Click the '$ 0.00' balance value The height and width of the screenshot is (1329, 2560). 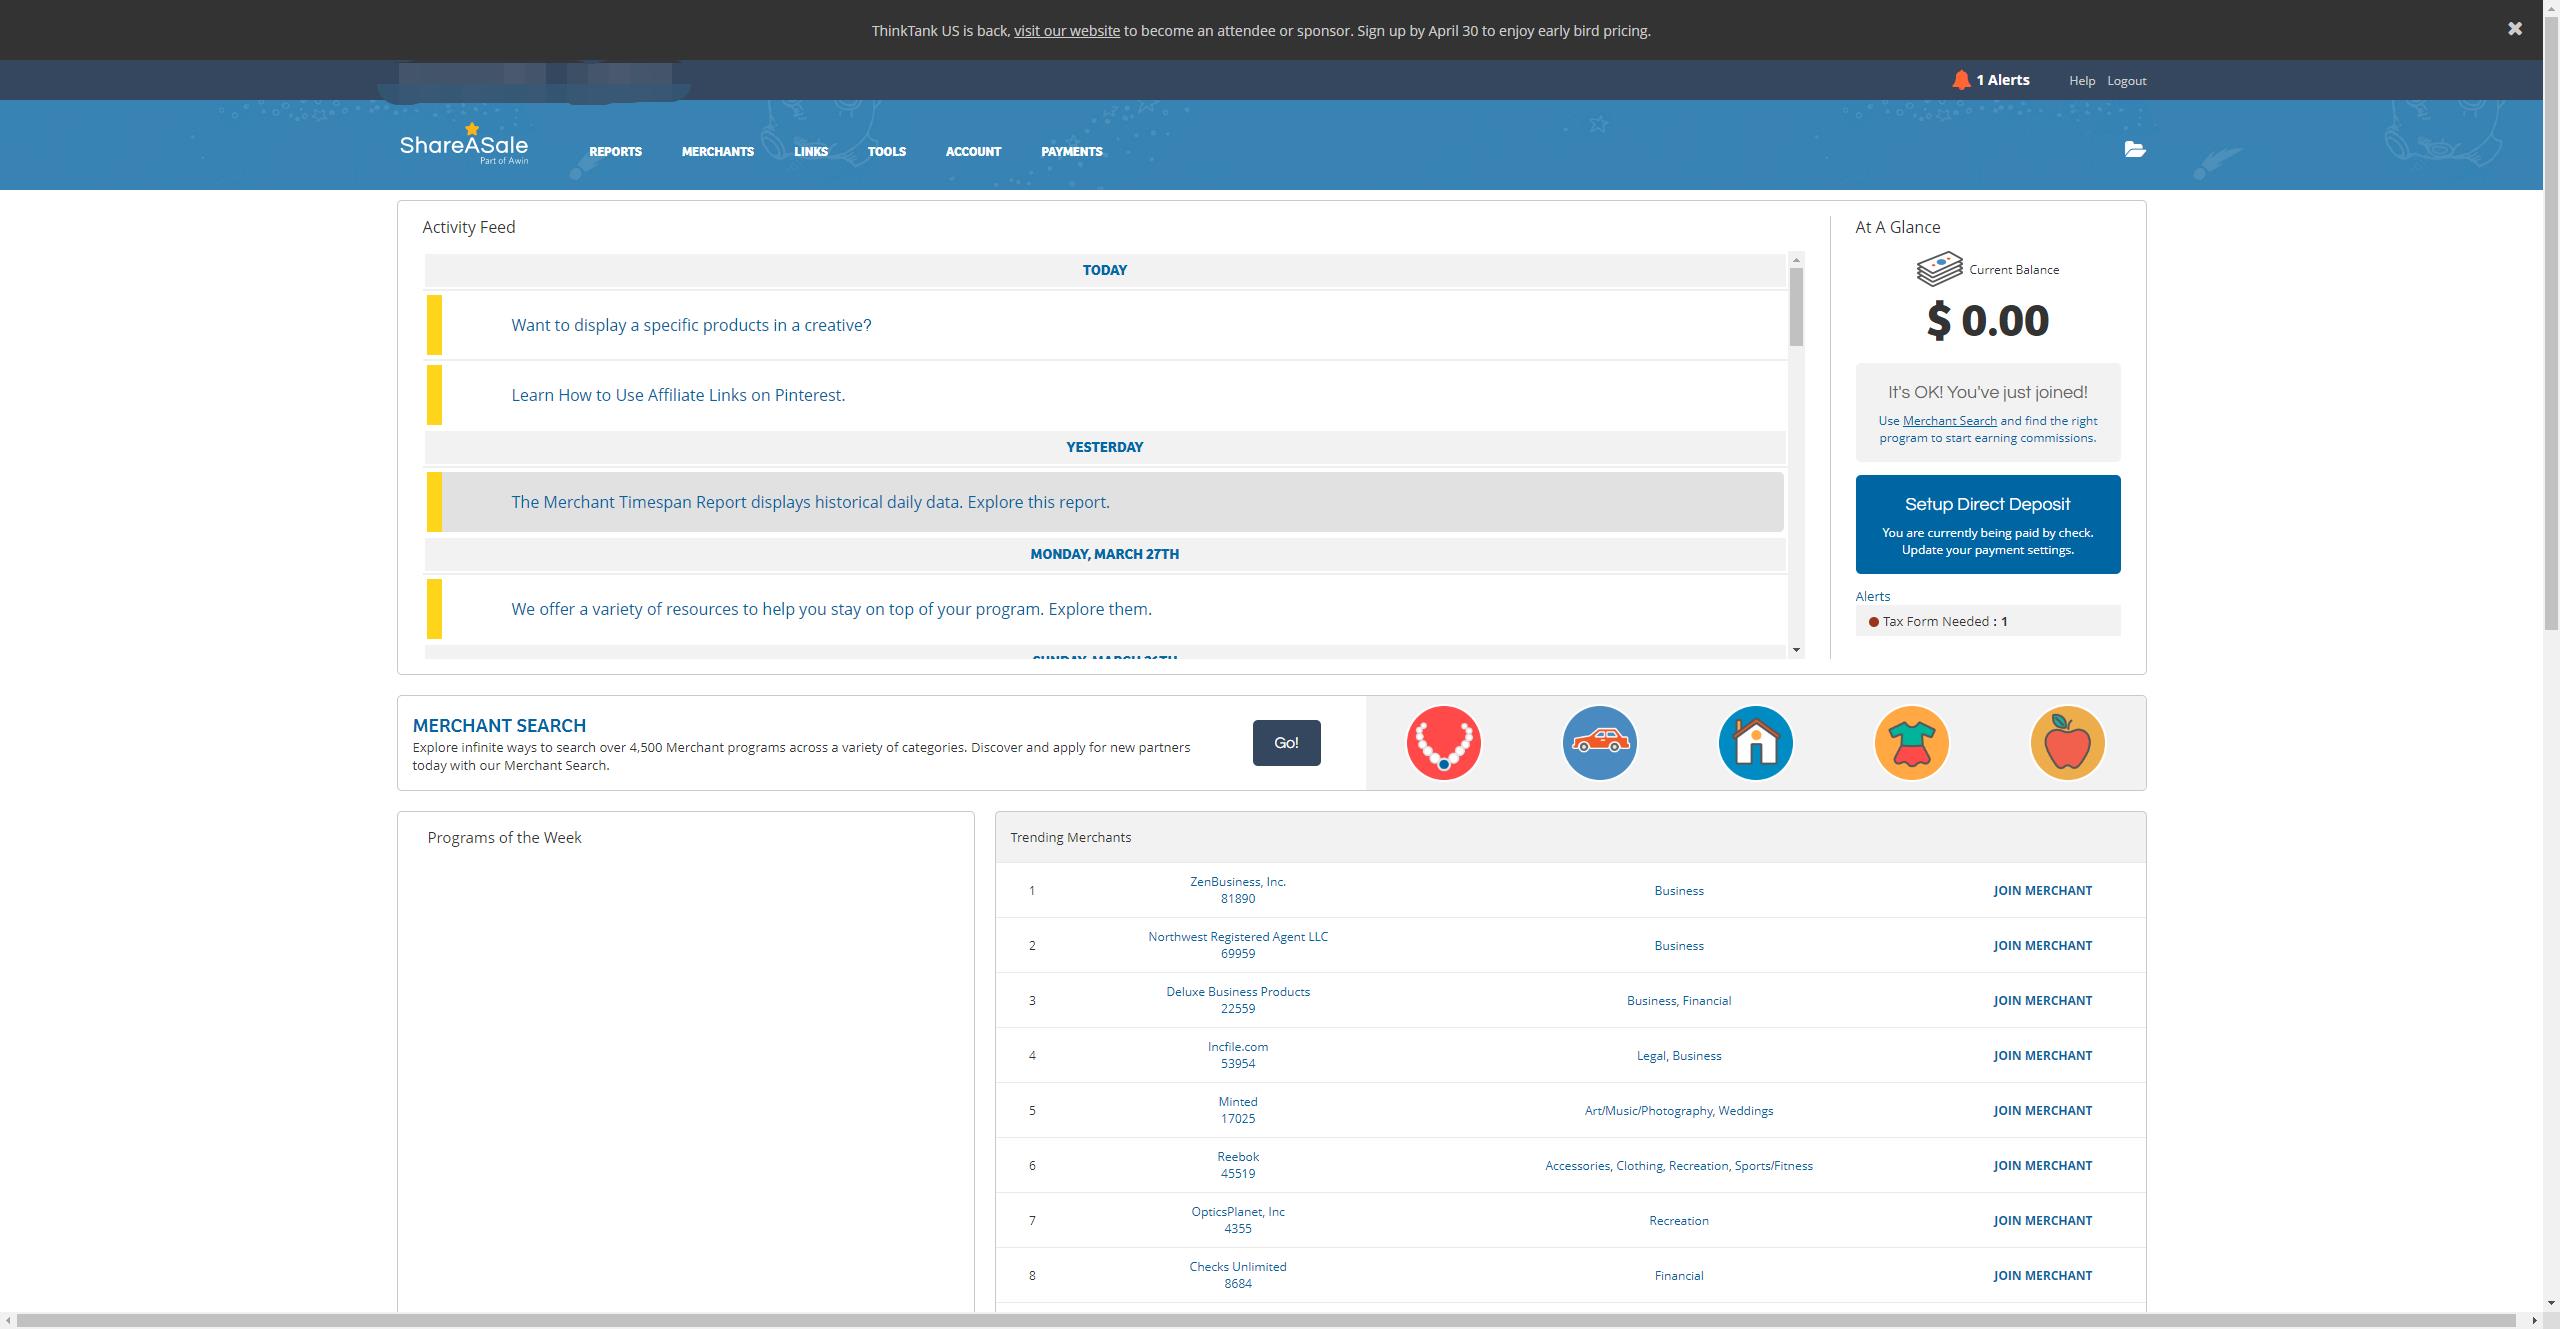coord(1988,320)
